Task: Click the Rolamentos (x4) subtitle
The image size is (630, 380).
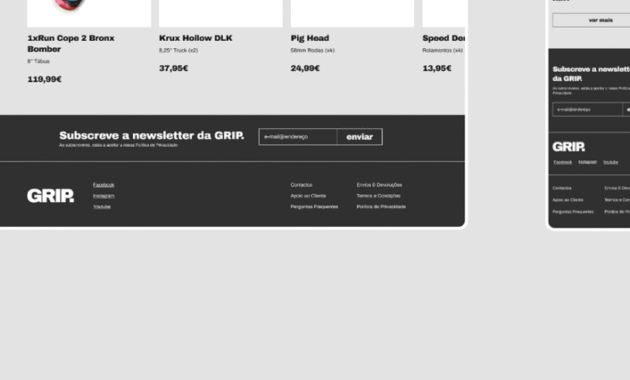Action: 442,50
